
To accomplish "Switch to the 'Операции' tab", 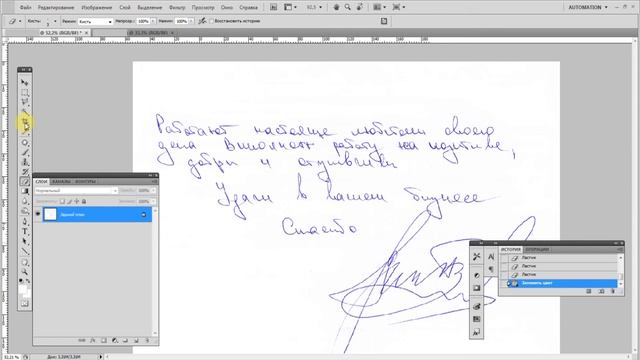I will pos(537,249).
